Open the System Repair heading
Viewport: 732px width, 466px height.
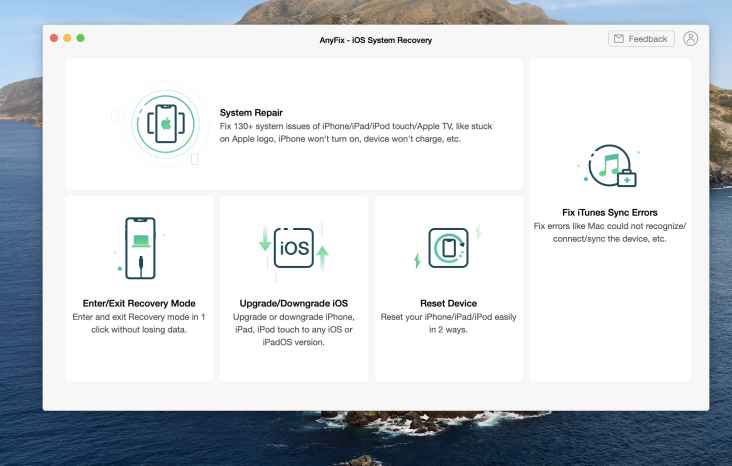click(x=252, y=112)
